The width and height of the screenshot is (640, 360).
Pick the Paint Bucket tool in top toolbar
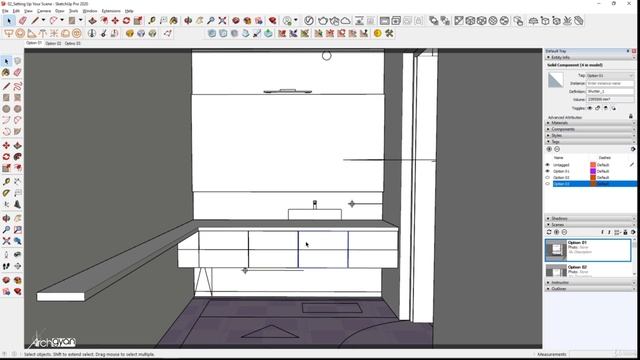click(x=174, y=20)
